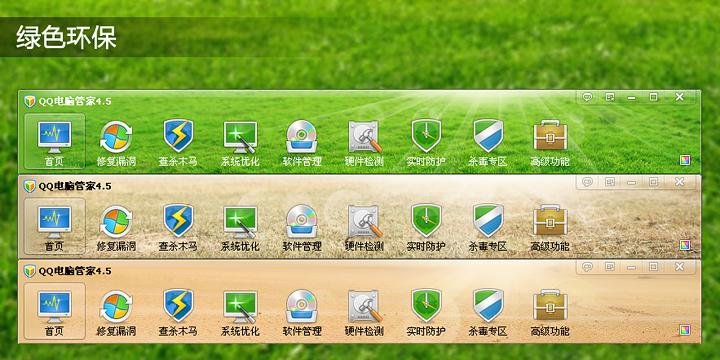Click QQ电脑管家4.5 title in green grass window
Screen dimensions: 720x360
pyautogui.click(x=74, y=101)
